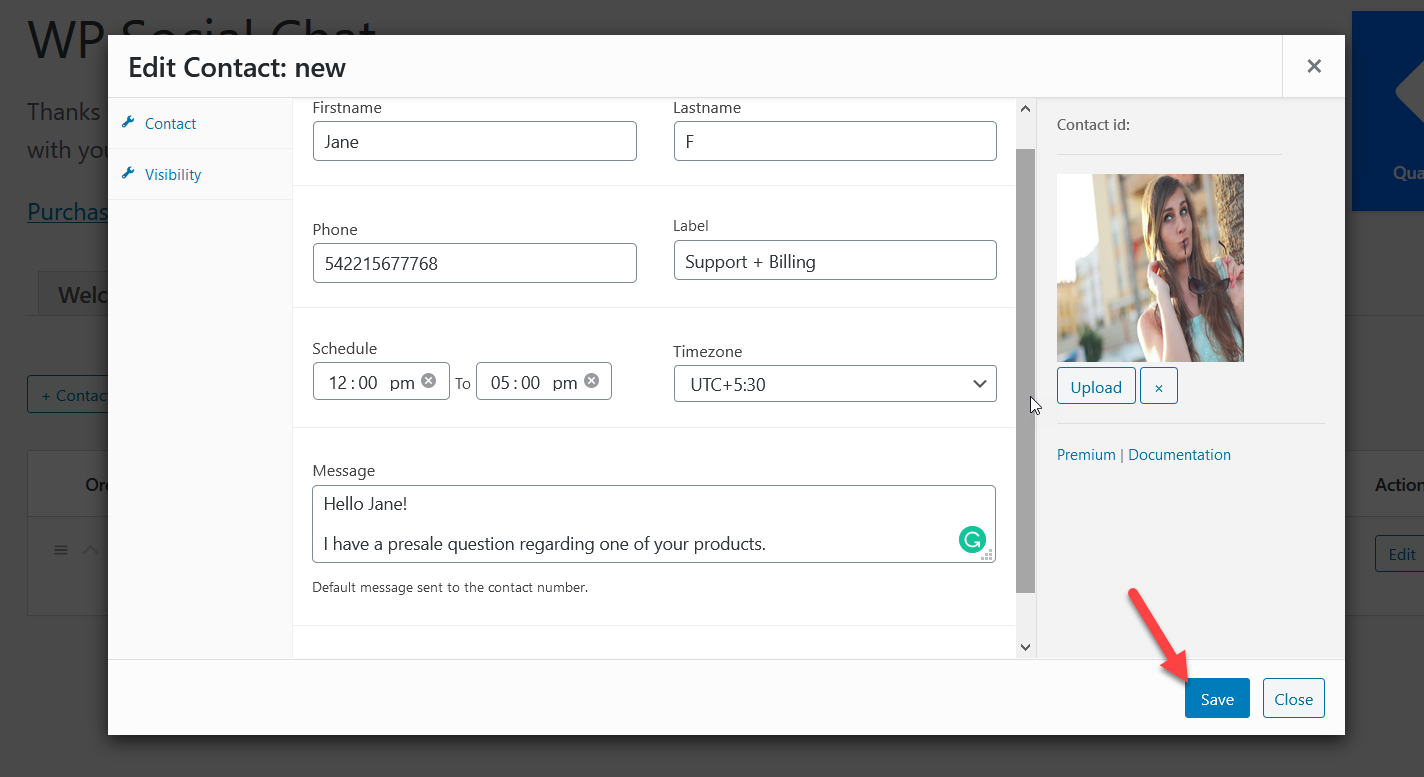Click the message box resize handle
Screen dimensions: 1424x777
click(988, 555)
